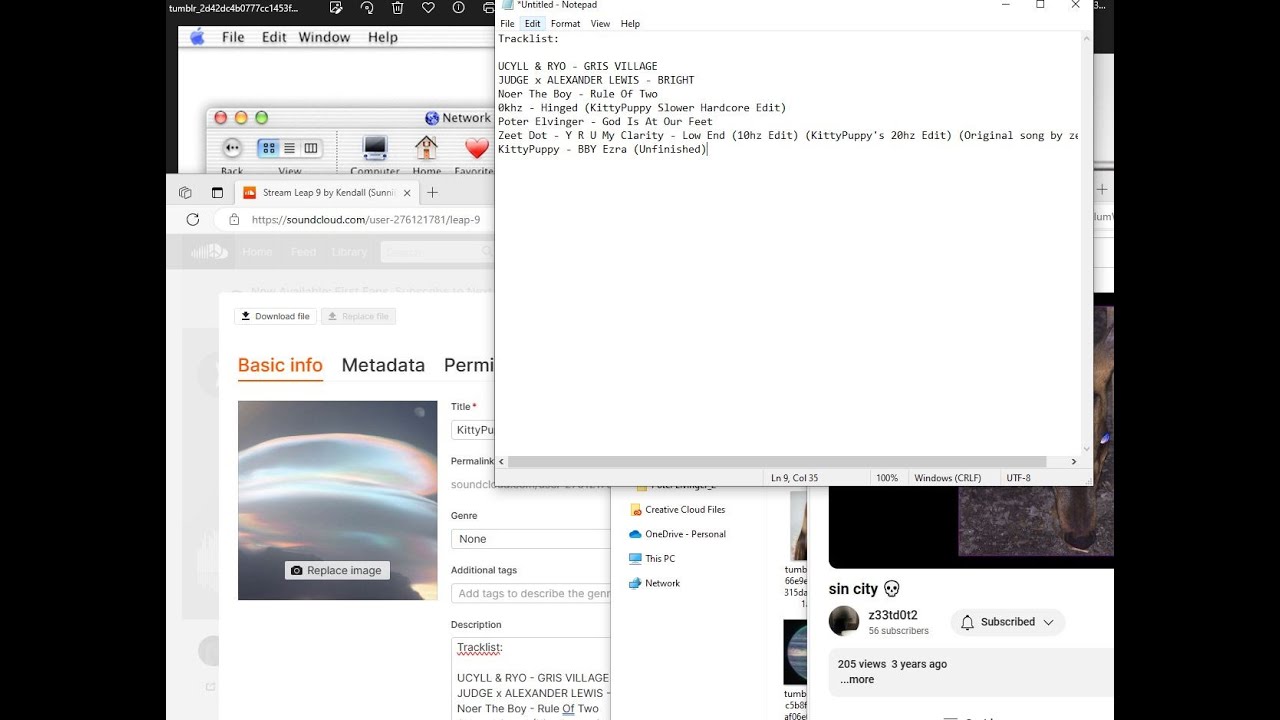The width and height of the screenshot is (1280, 720).
Task: Click the Notepad horizontal scrollbar thumb
Action: pos(777,462)
